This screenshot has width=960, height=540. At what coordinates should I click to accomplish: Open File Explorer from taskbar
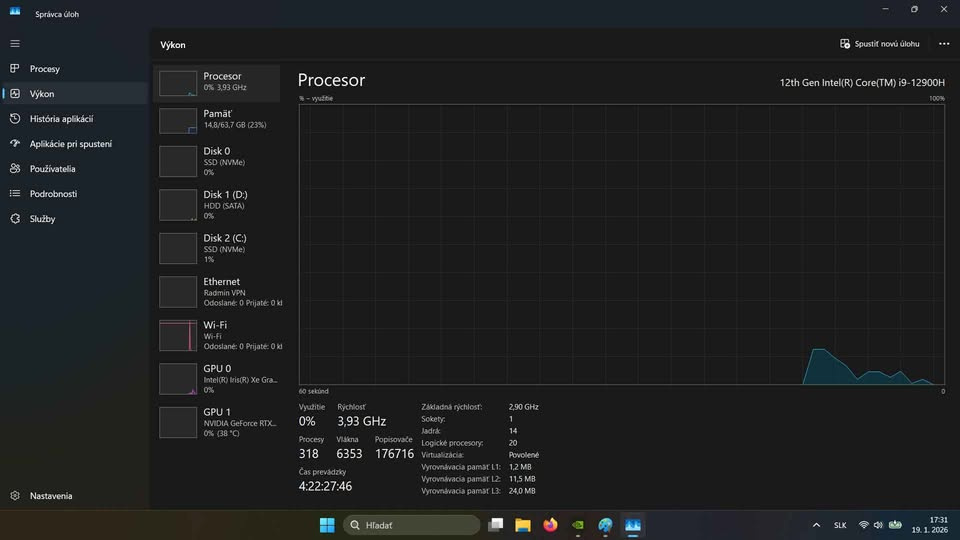pyautogui.click(x=522, y=525)
